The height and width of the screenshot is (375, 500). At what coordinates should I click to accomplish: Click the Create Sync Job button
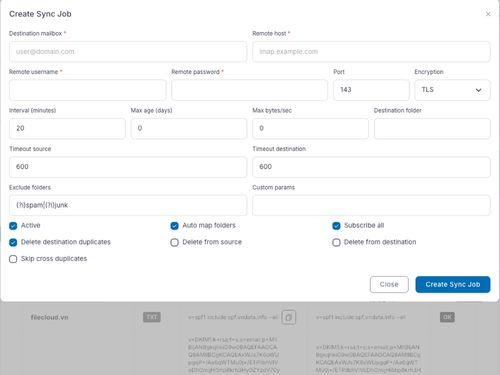pos(453,284)
